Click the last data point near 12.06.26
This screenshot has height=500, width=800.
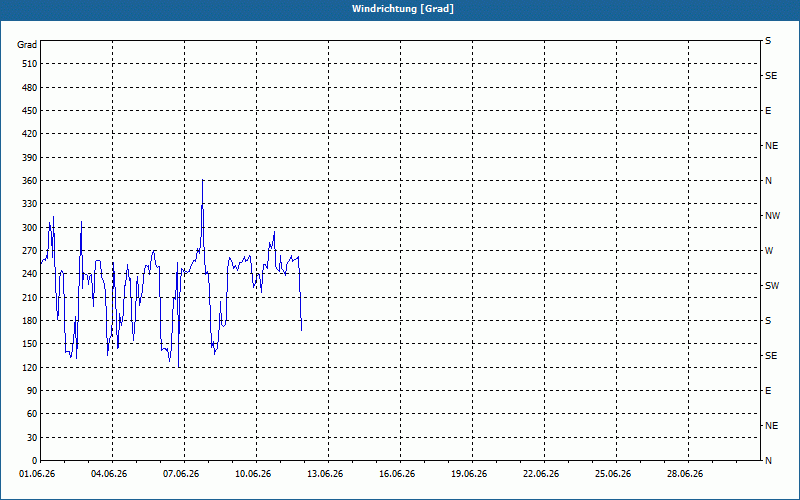coord(302,330)
